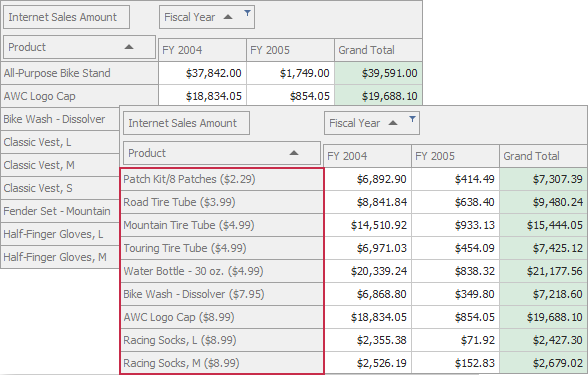Select the Half-Finger Gloves, M row

point(60,257)
